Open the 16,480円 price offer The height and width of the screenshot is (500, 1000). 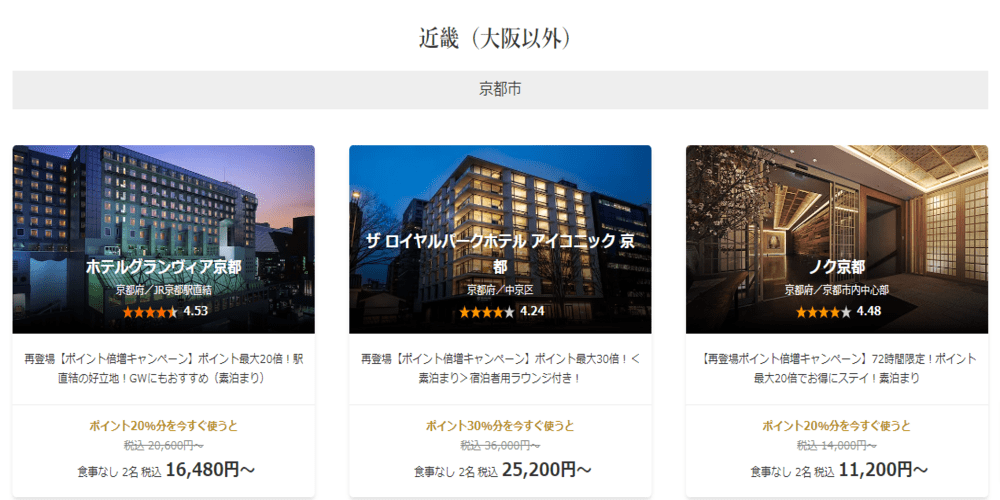[x=166, y=470]
